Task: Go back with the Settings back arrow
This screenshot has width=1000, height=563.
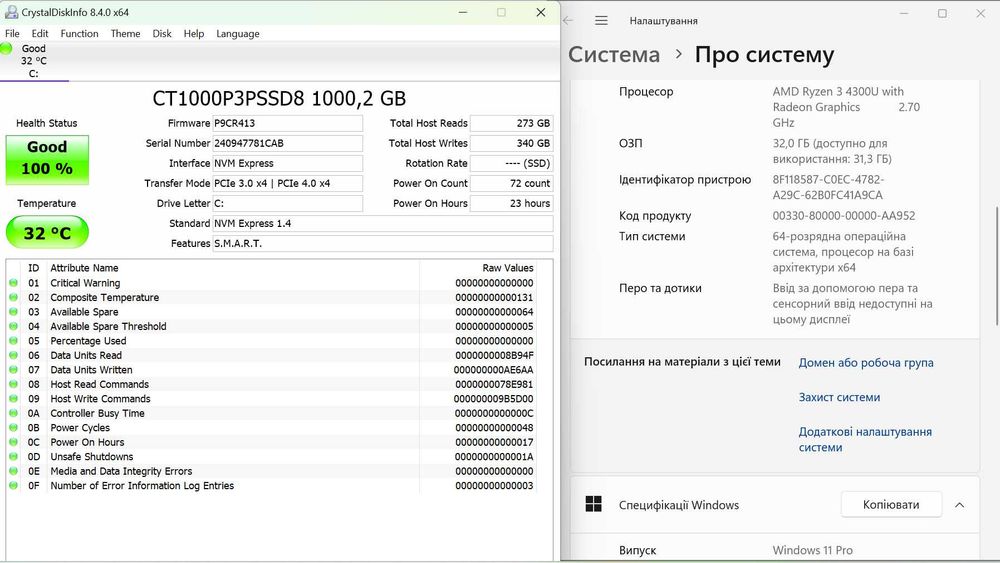Action: [568, 20]
